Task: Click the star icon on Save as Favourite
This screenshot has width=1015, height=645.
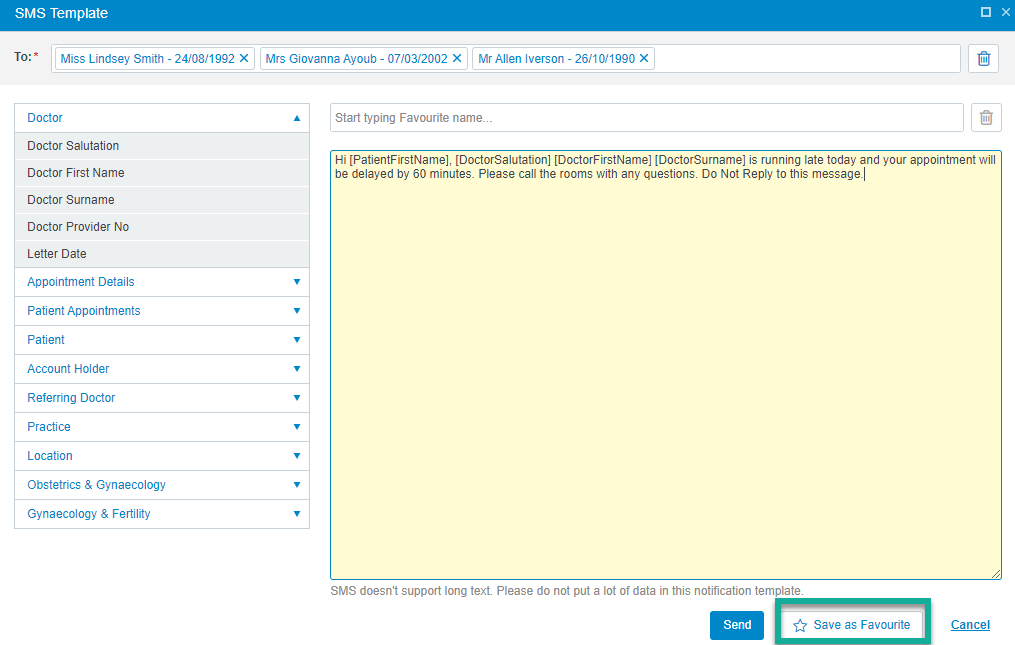Action: [800, 625]
